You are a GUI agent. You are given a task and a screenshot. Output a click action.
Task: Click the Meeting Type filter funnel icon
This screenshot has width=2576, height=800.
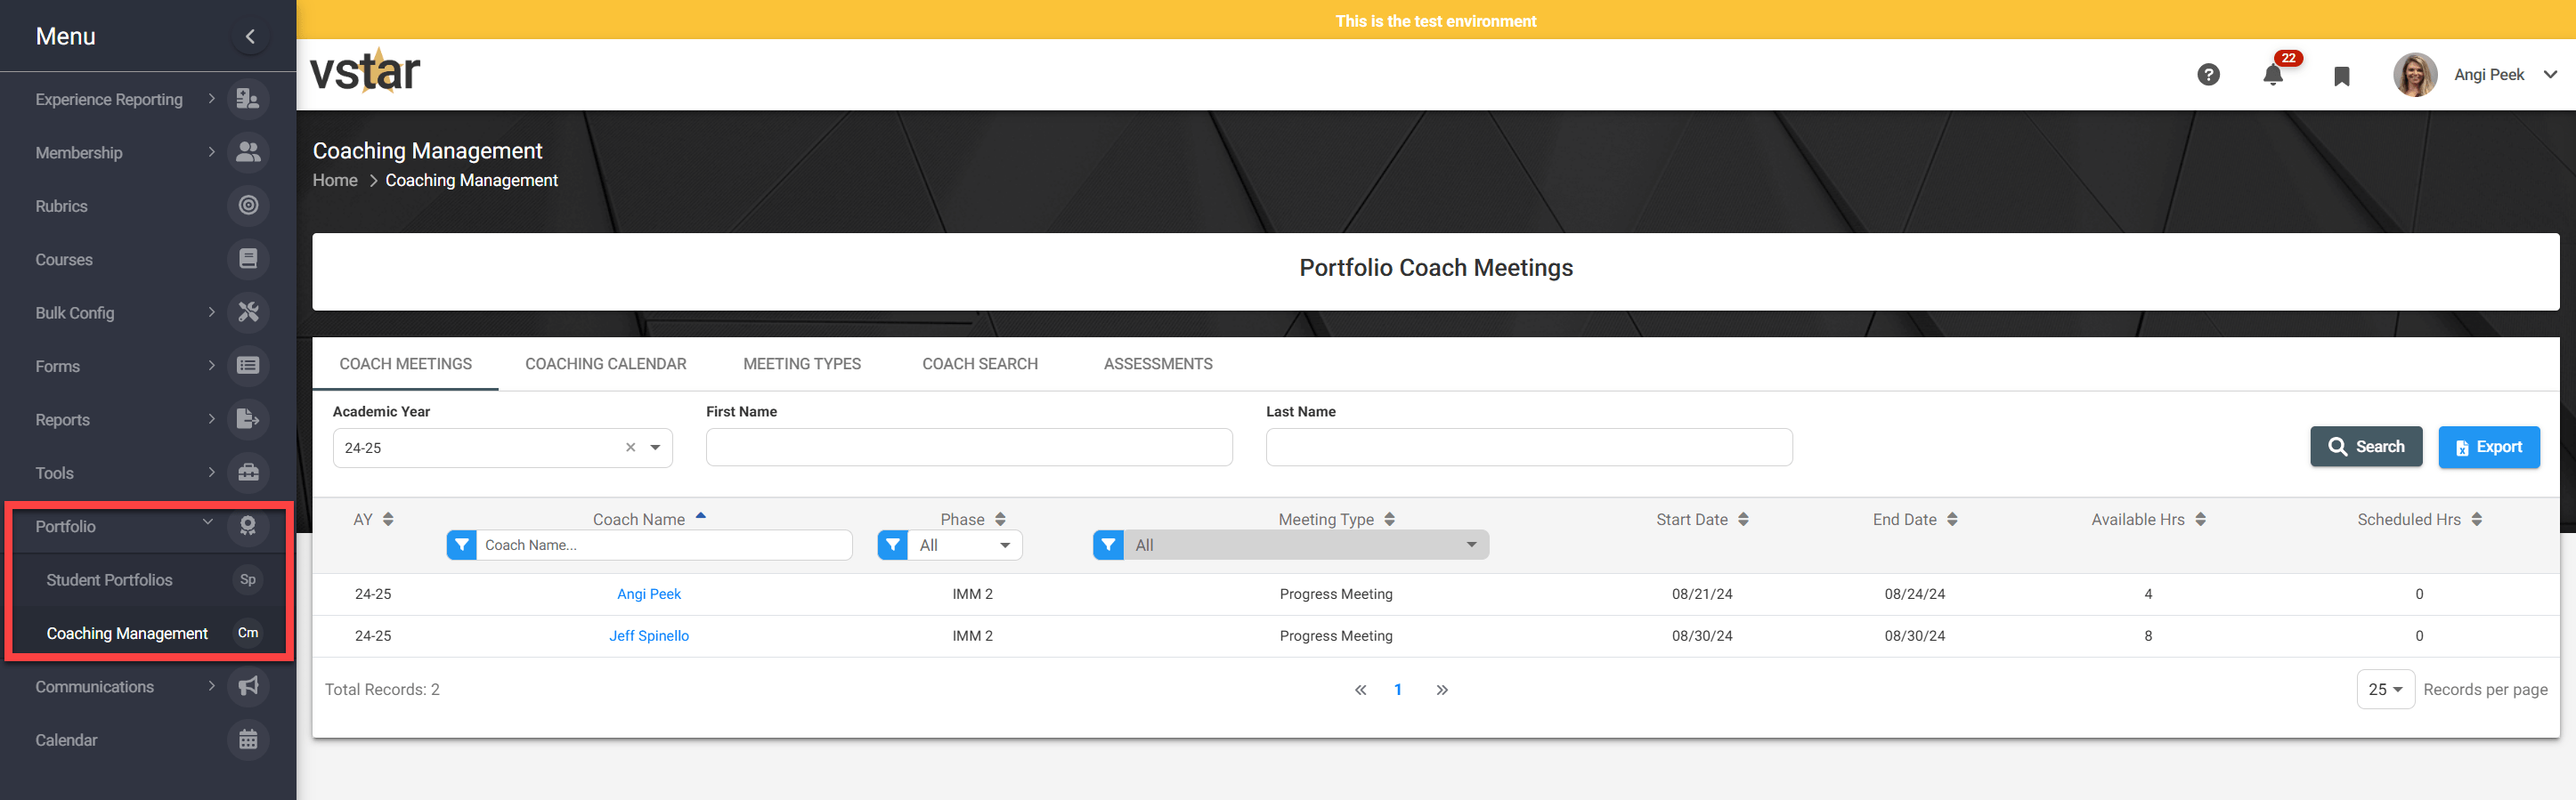click(x=1109, y=545)
